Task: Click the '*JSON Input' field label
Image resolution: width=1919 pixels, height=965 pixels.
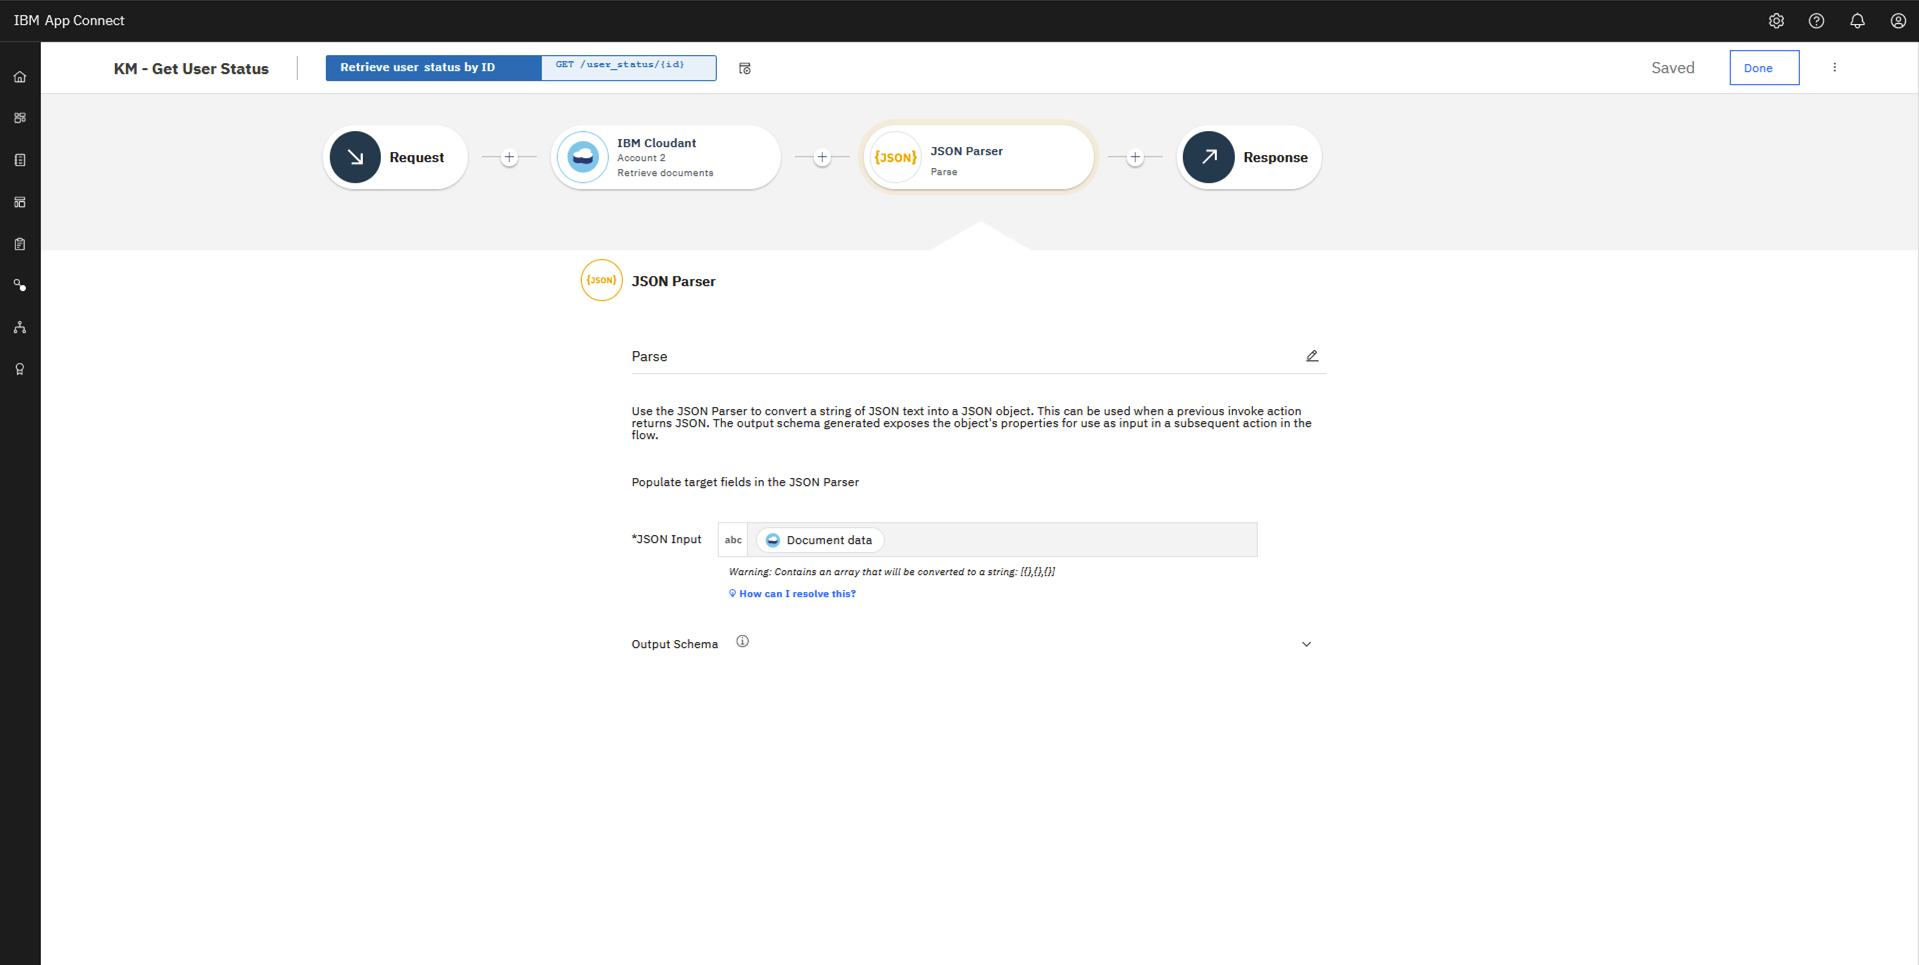Action: [x=666, y=540]
